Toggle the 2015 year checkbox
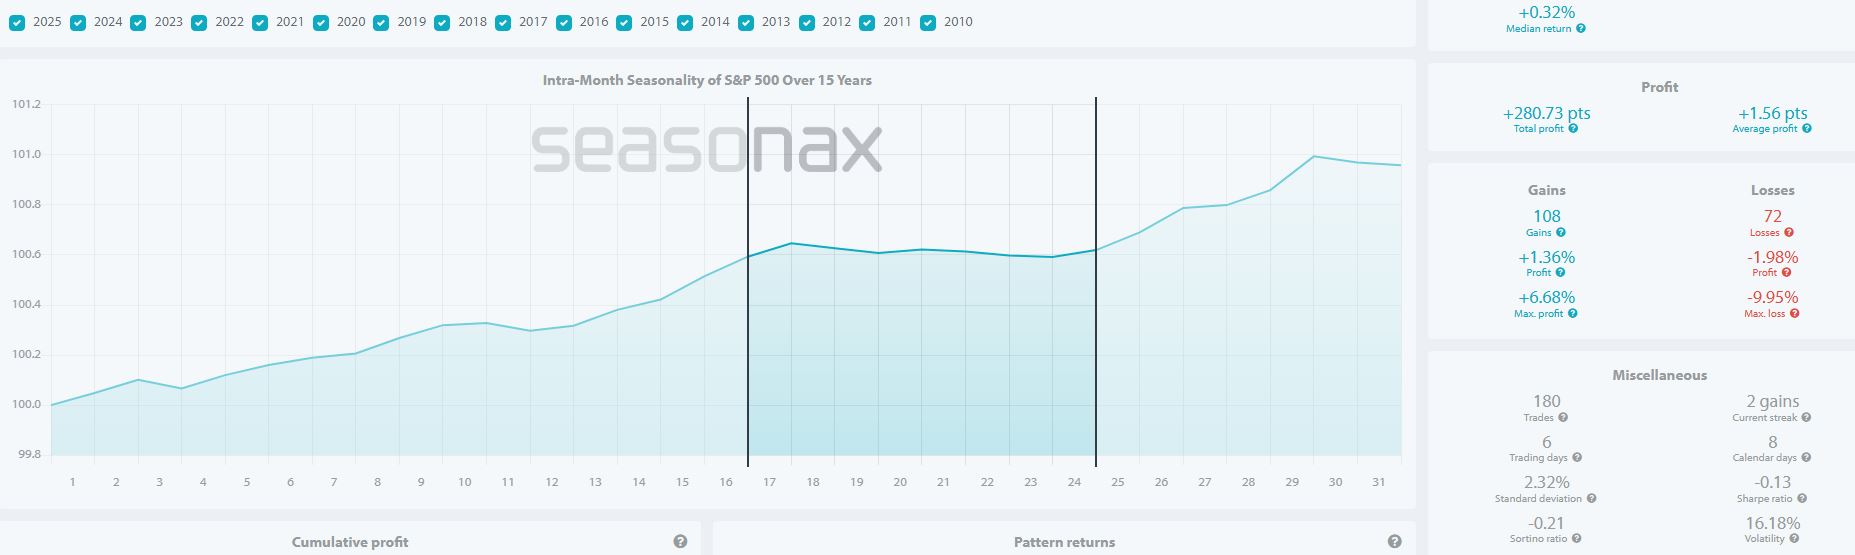Viewport: 1855px width, 555px height. 625,22
